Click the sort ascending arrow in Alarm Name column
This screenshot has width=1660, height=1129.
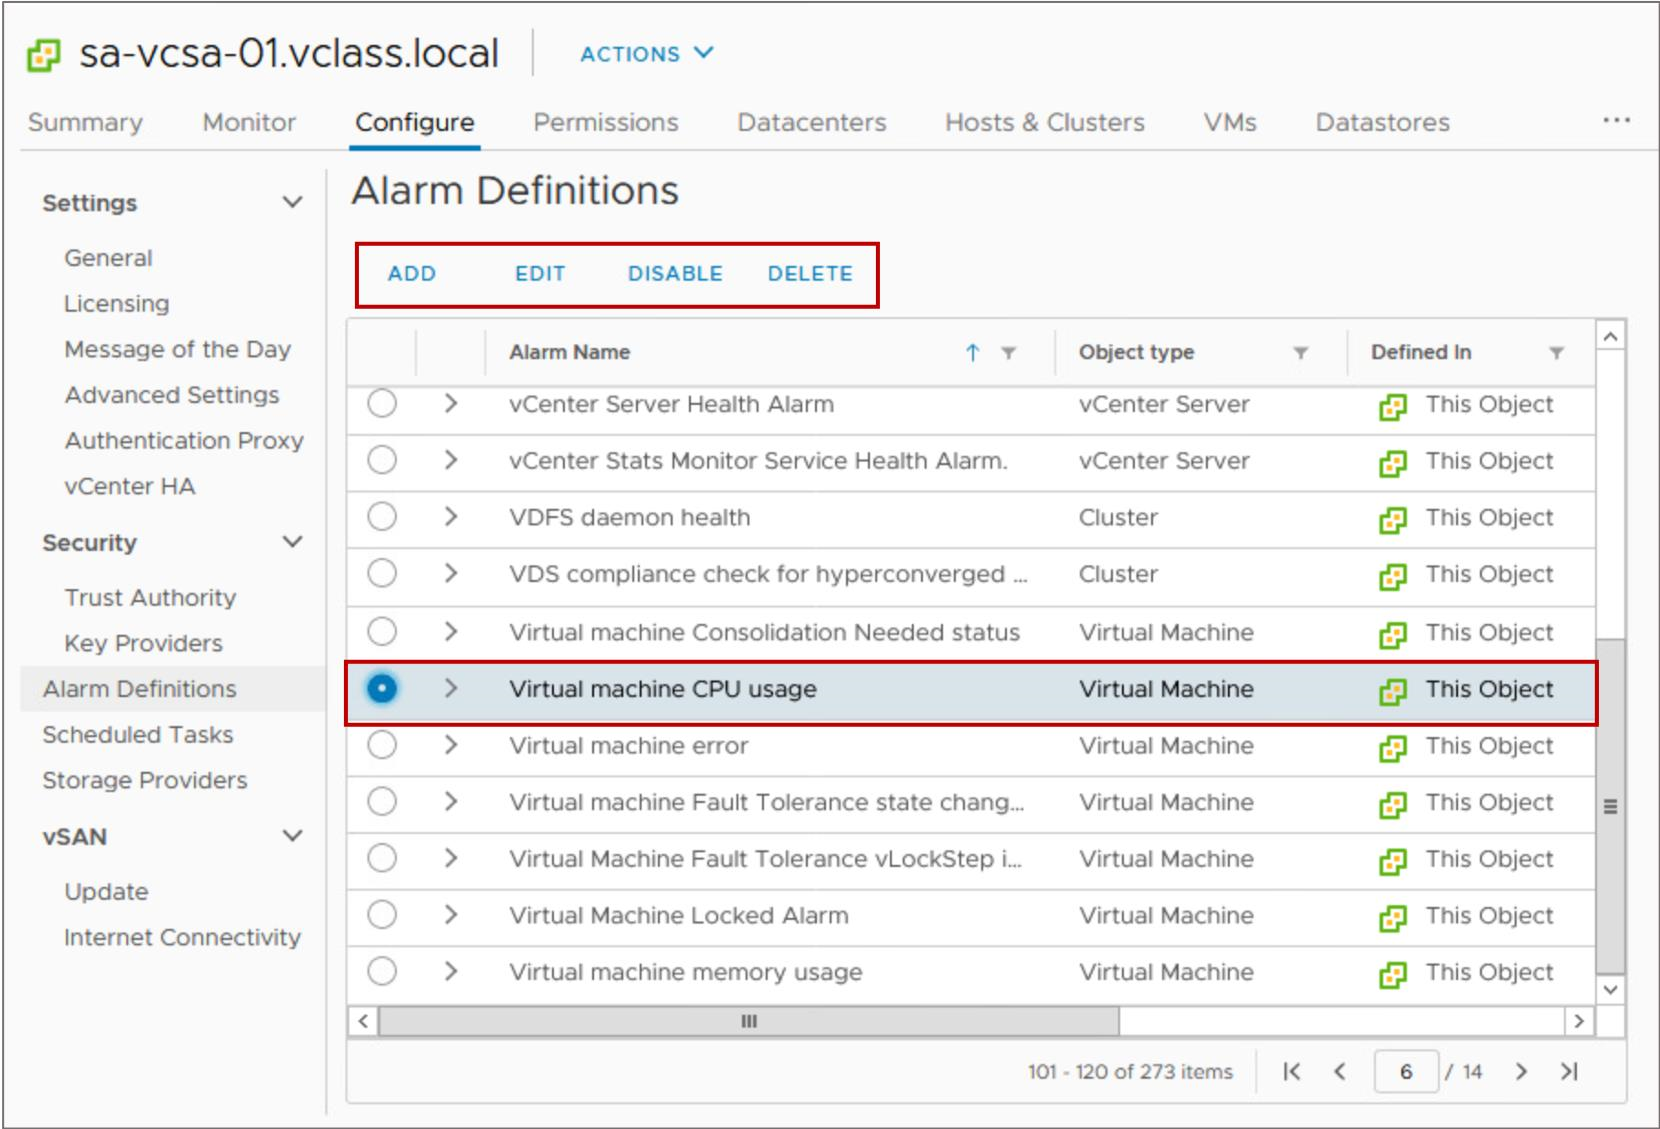tap(972, 352)
